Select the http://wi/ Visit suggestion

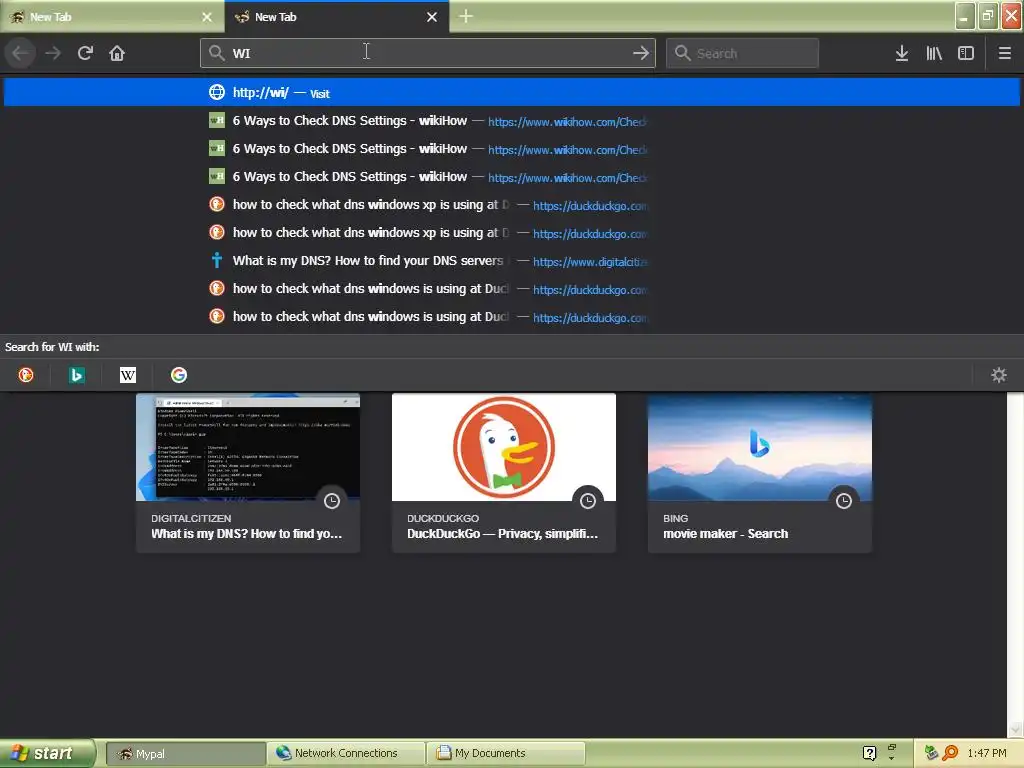point(511,92)
